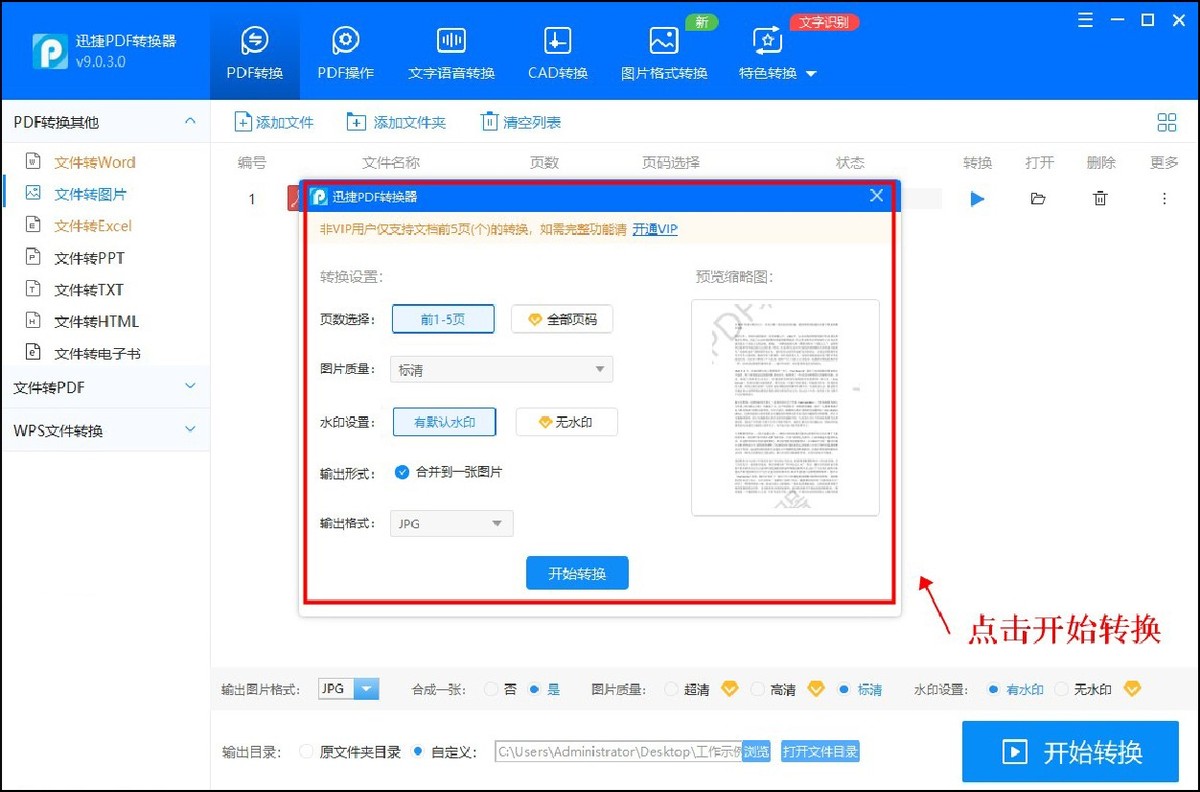Image resolution: width=1200 pixels, height=792 pixels.
Task: Click the output path input field
Action: pos(620,751)
